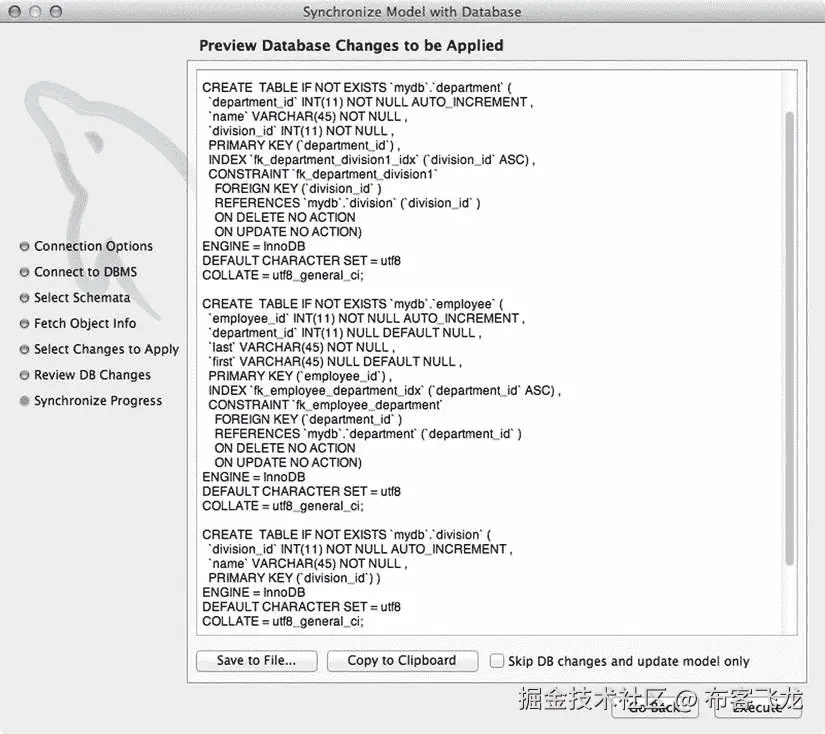Click the PRIMARY KEY (employee_id) line
The height and width of the screenshot is (734, 825).
(300, 376)
